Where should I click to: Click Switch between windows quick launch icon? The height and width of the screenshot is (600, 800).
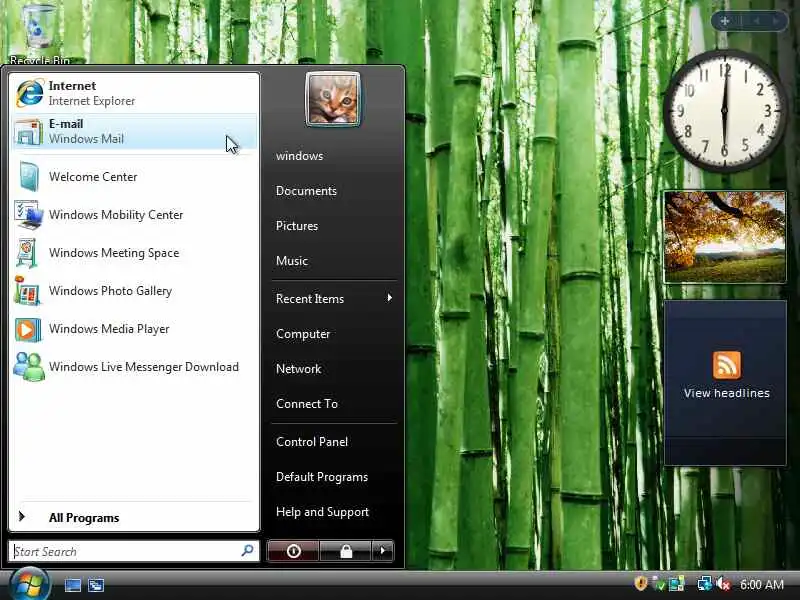(95, 585)
